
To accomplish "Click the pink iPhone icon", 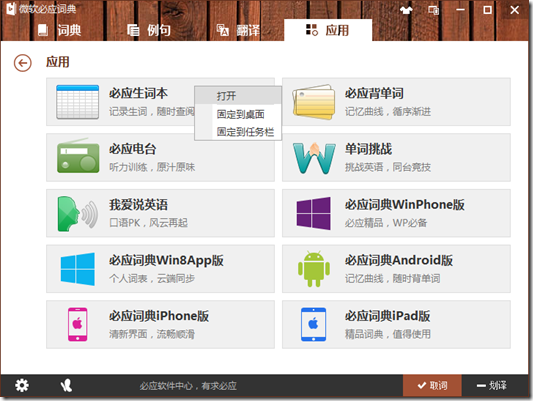I will coord(78,324).
